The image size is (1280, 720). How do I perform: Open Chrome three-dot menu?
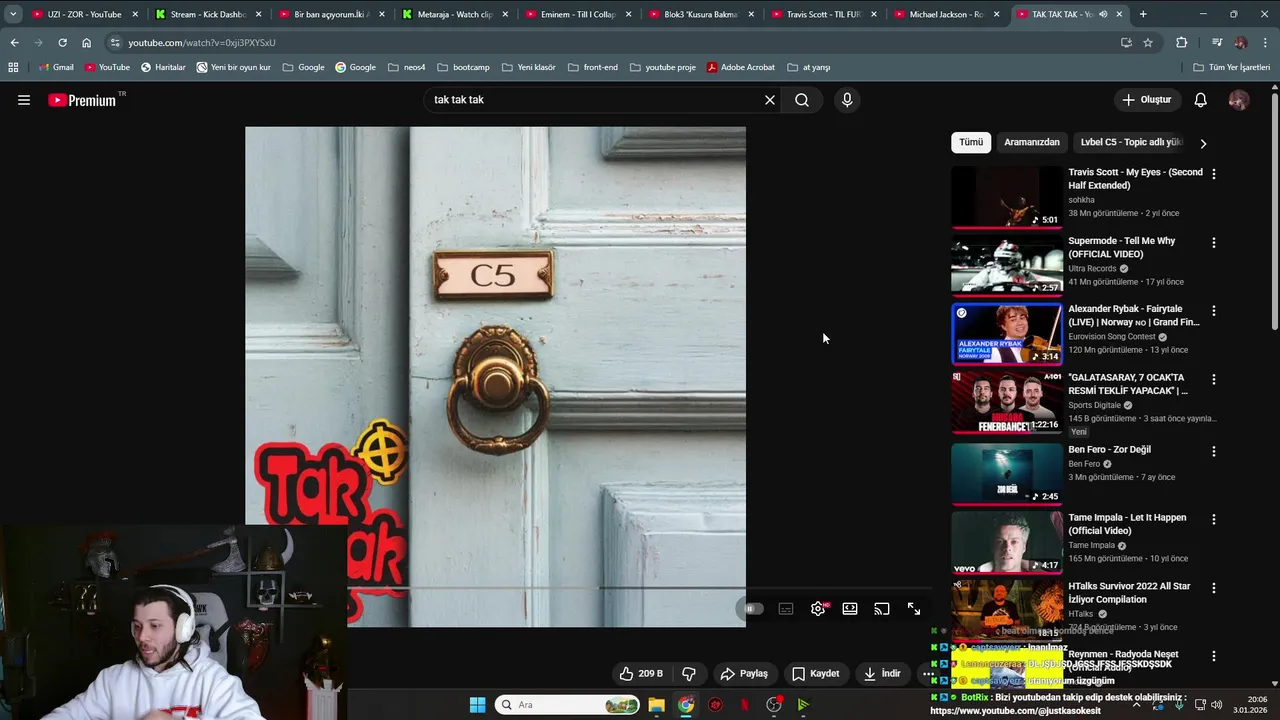(x=1265, y=43)
